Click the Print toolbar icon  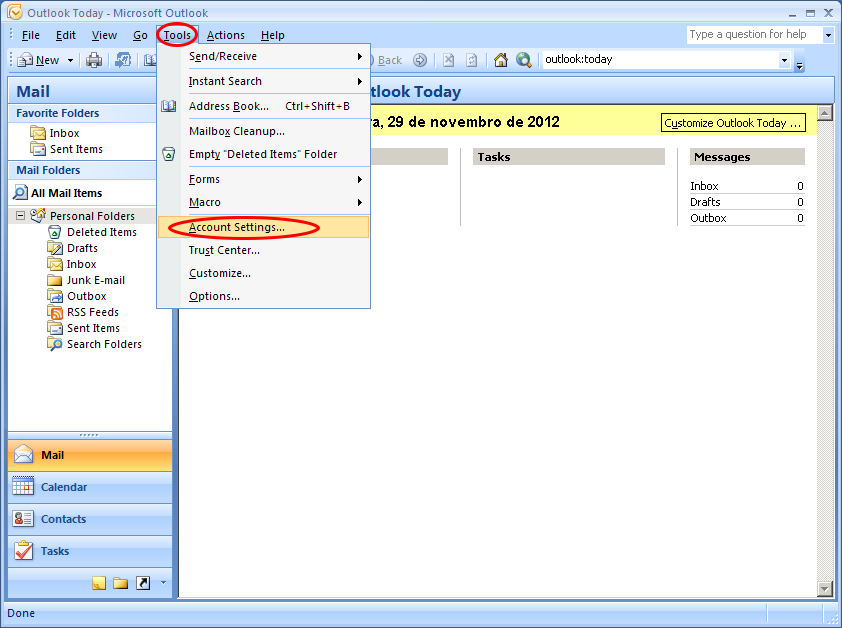coord(94,60)
